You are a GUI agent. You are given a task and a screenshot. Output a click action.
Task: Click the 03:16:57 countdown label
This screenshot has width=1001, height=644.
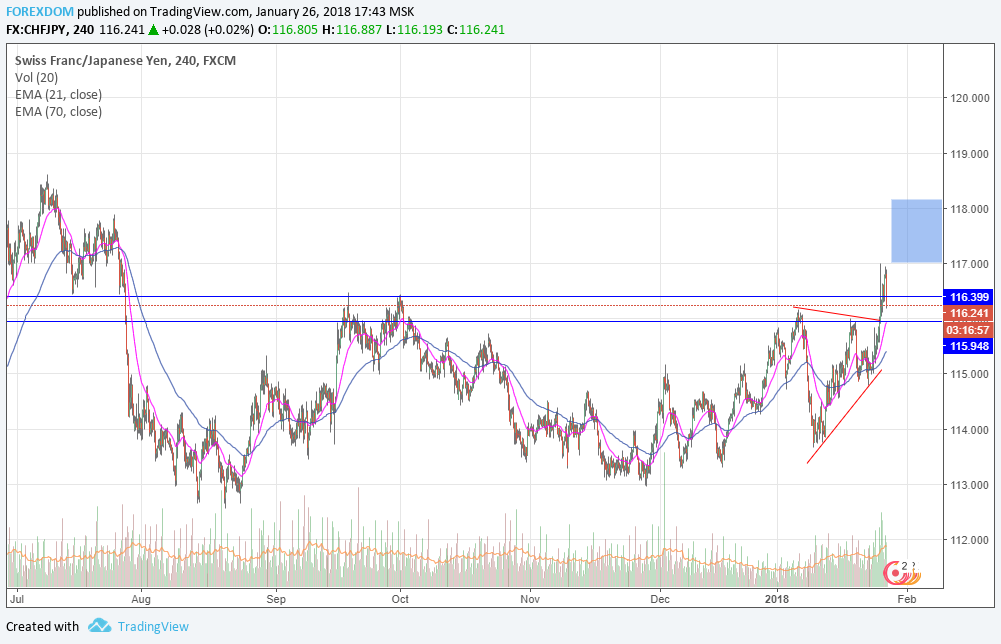click(968, 330)
